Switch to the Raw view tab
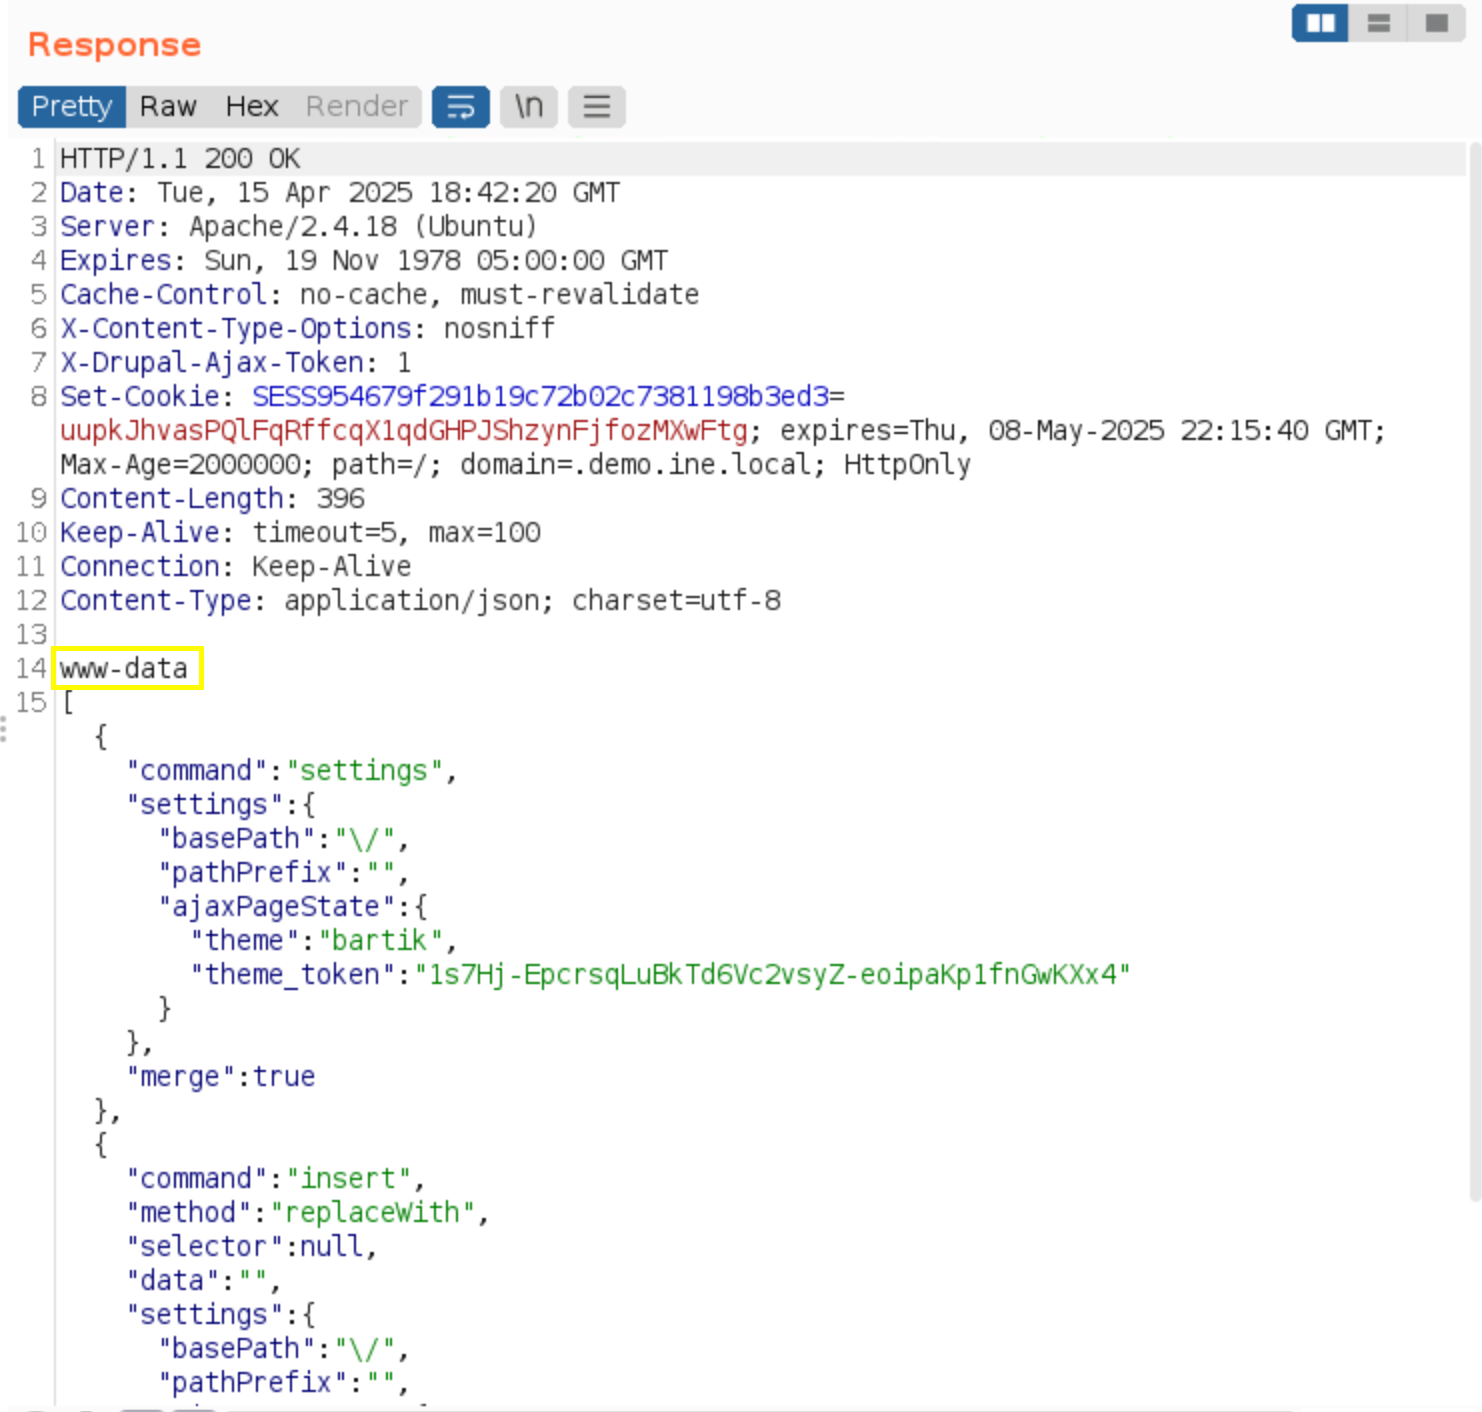 click(168, 106)
